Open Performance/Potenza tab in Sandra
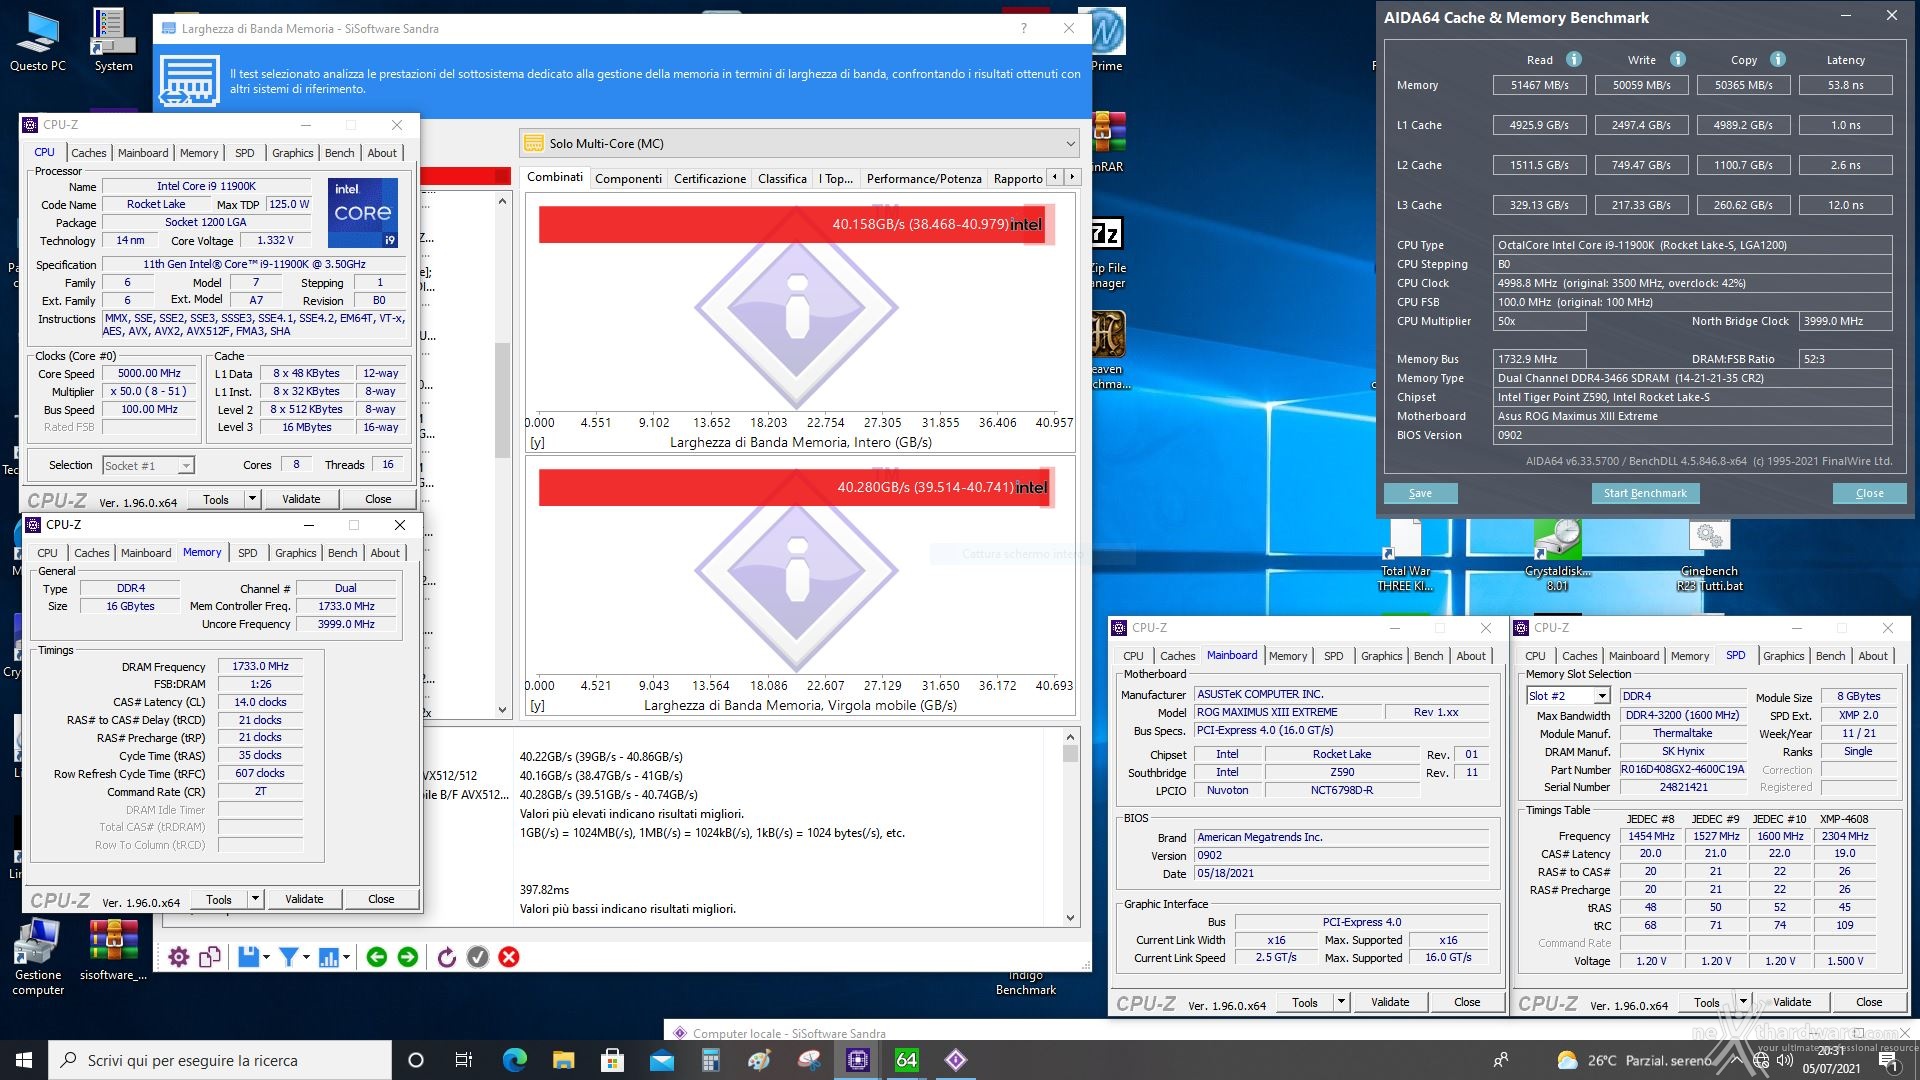The image size is (1920, 1080). [x=924, y=178]
